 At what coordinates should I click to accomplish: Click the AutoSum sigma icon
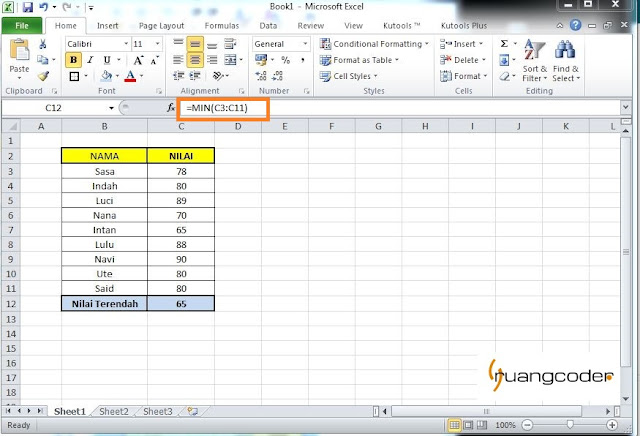(504, 44)
